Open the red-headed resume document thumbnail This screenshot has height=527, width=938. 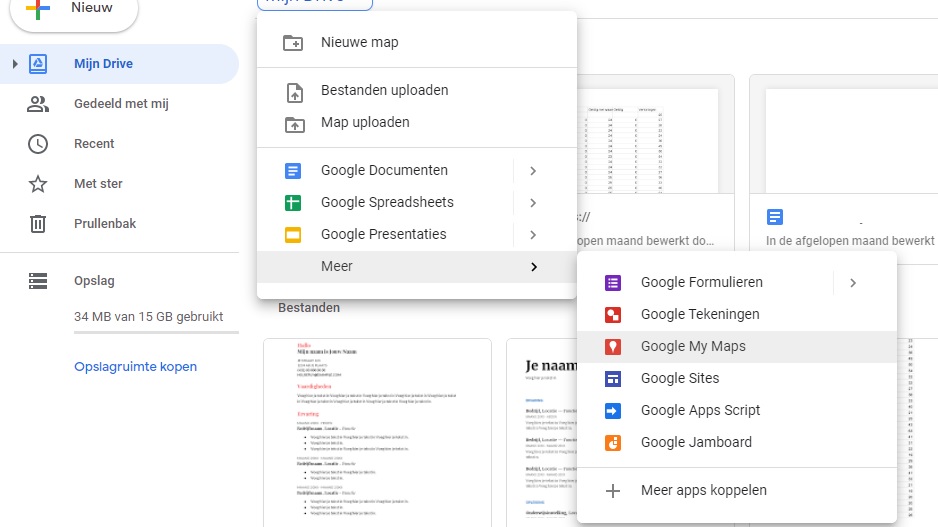click(377, 432)
